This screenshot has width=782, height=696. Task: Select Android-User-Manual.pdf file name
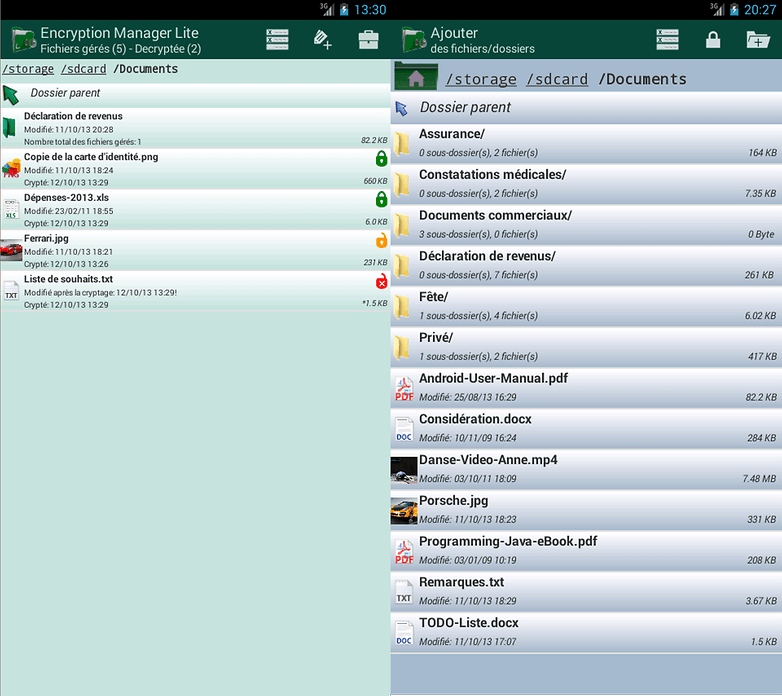493,378
